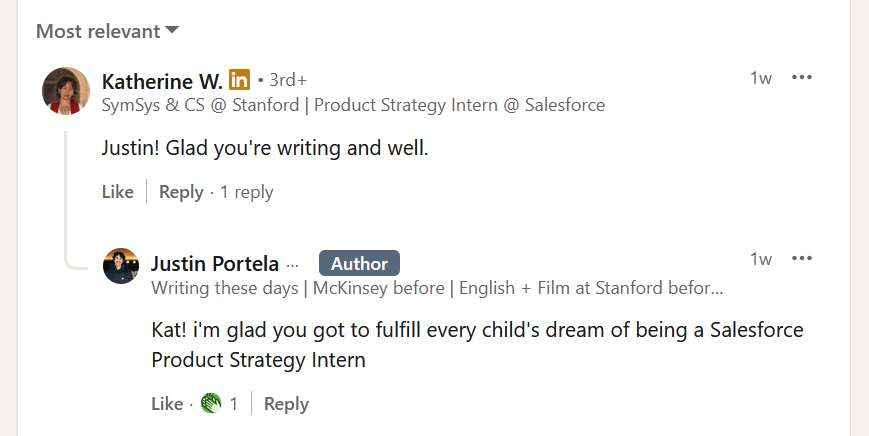Viewport: 869px width, 436px height.
Task: Reply to Justin Portela's comment
Action: pyautogui.click(x=286, y=404)
